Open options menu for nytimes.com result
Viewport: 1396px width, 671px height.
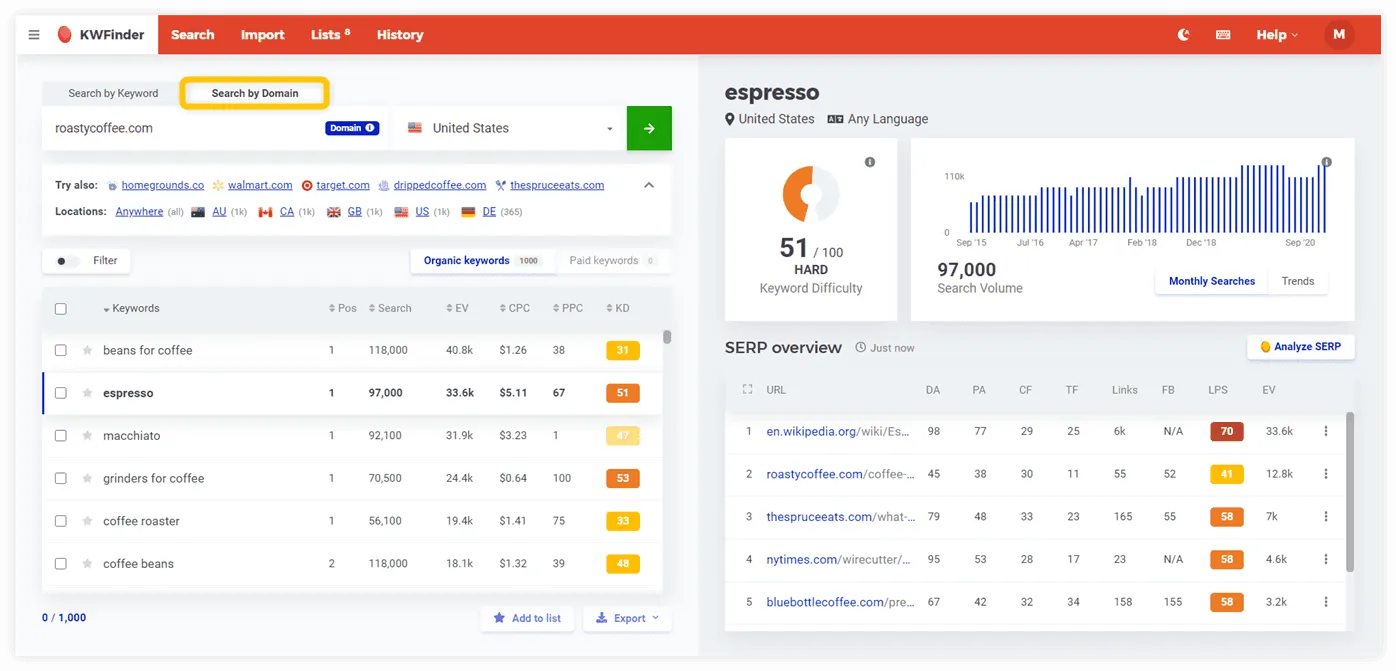tap(1326, 560)
